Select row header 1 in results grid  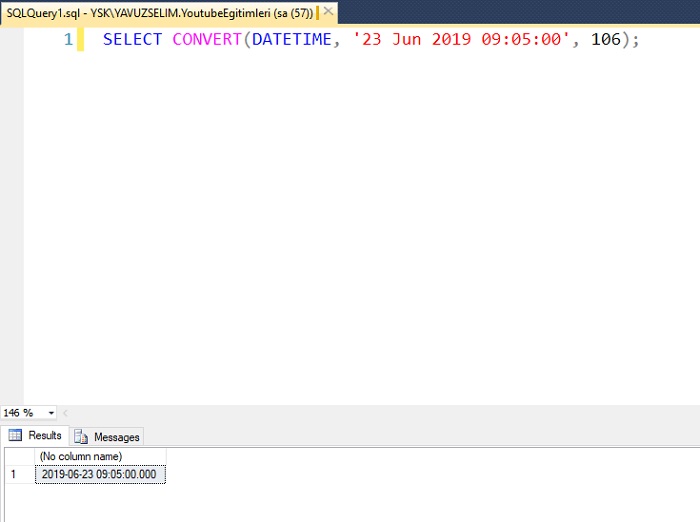pos(20,474)
